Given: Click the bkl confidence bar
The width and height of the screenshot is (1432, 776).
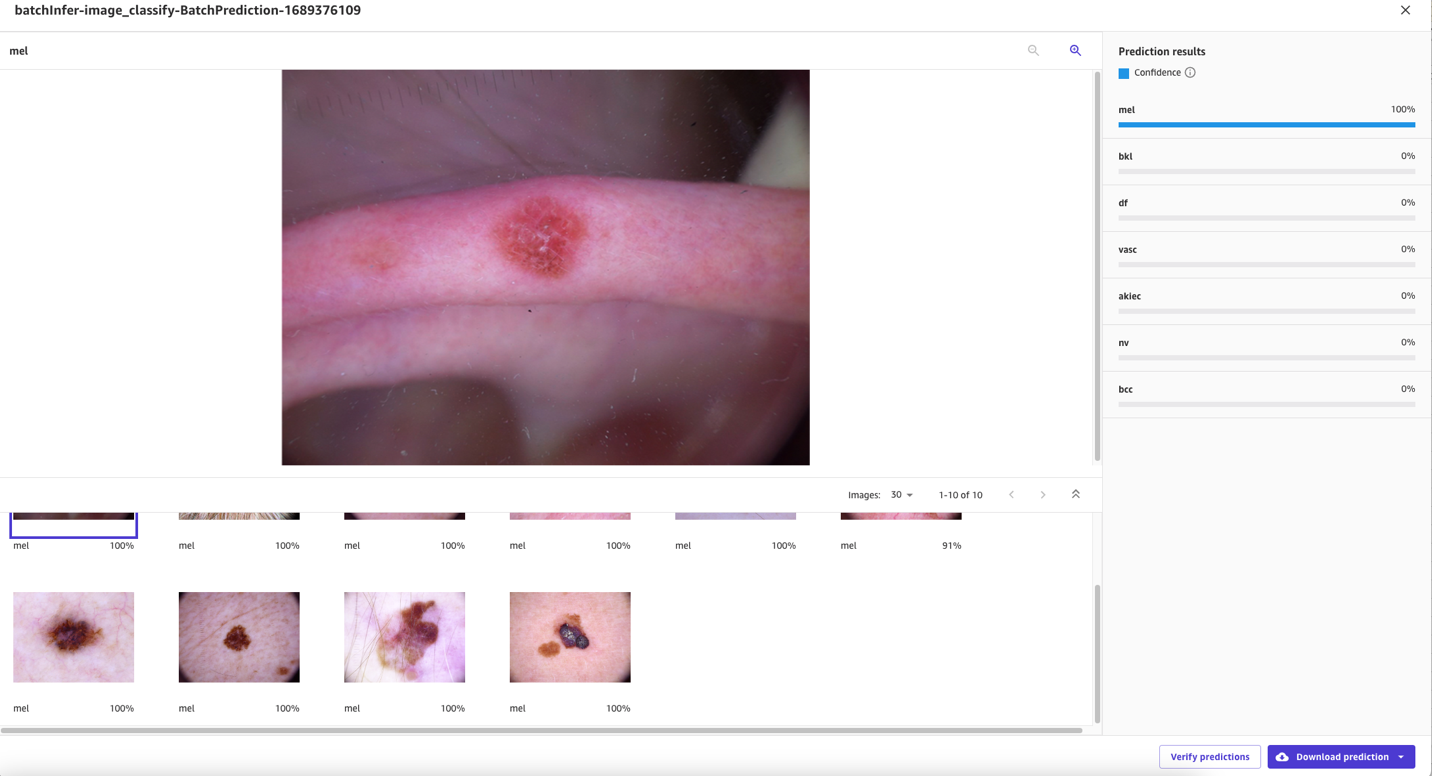Looking at the screenshot, I should (x=1267, y=171).
